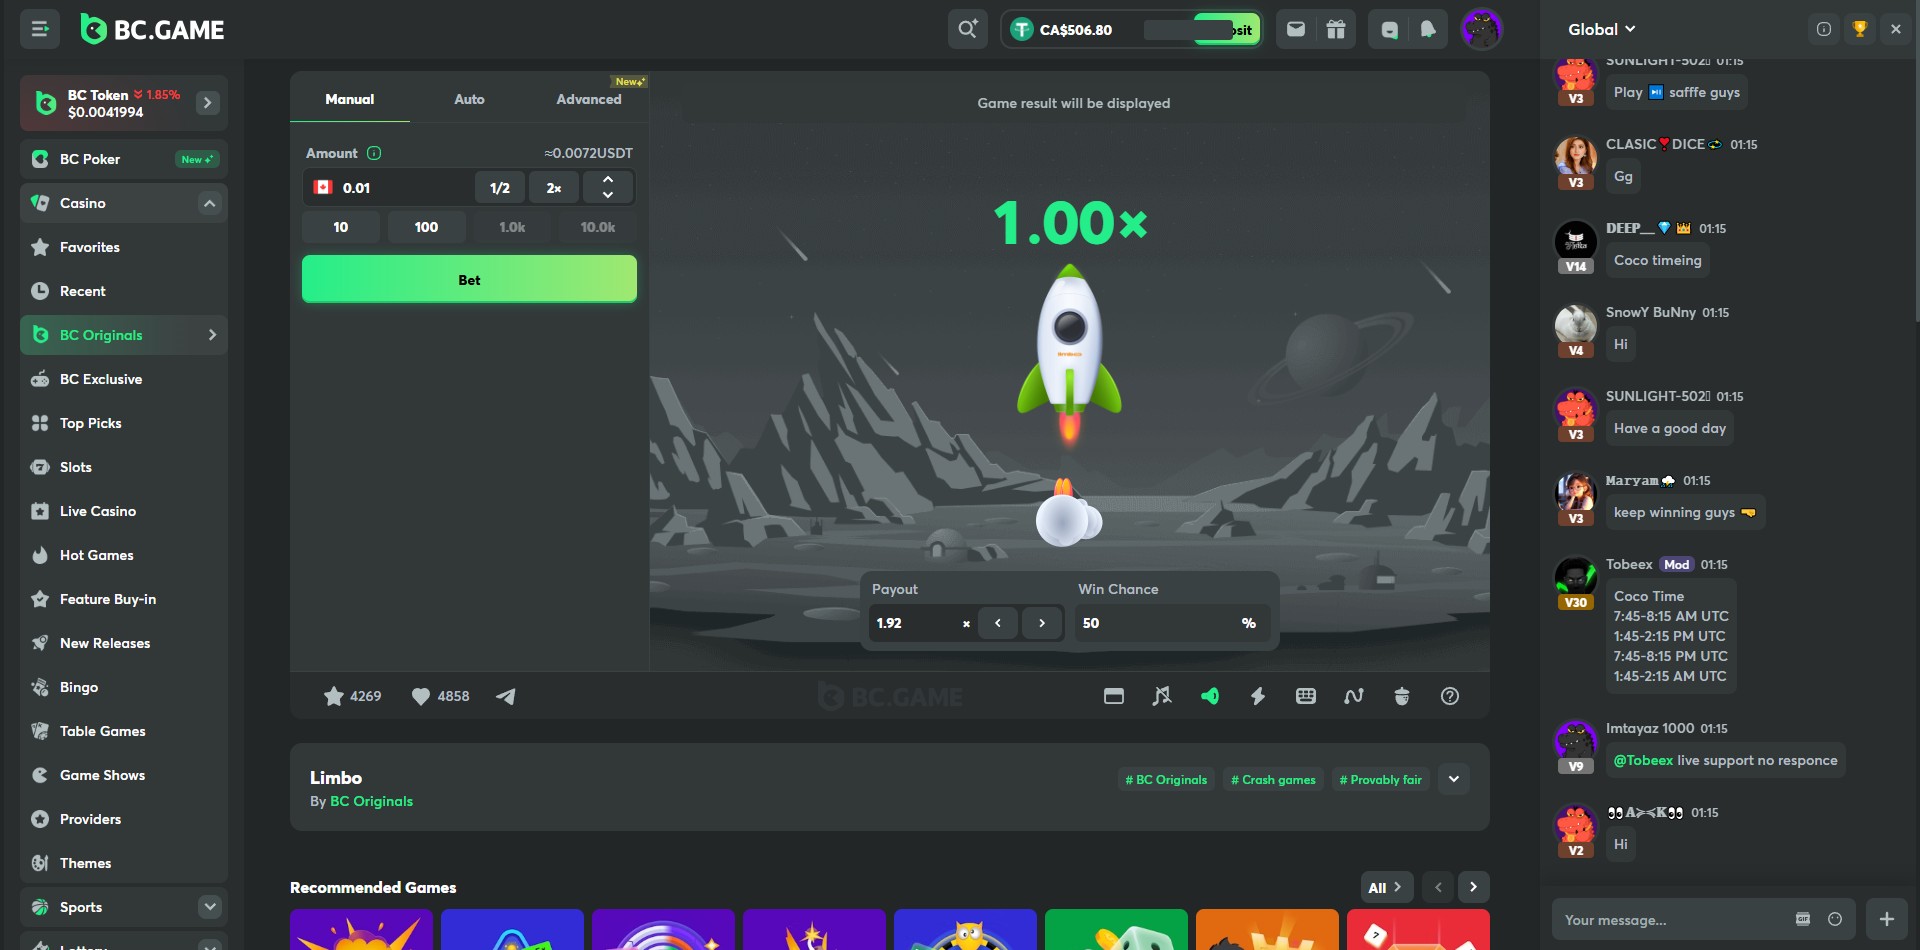Open Themes in the sidebar

[124, 863]
